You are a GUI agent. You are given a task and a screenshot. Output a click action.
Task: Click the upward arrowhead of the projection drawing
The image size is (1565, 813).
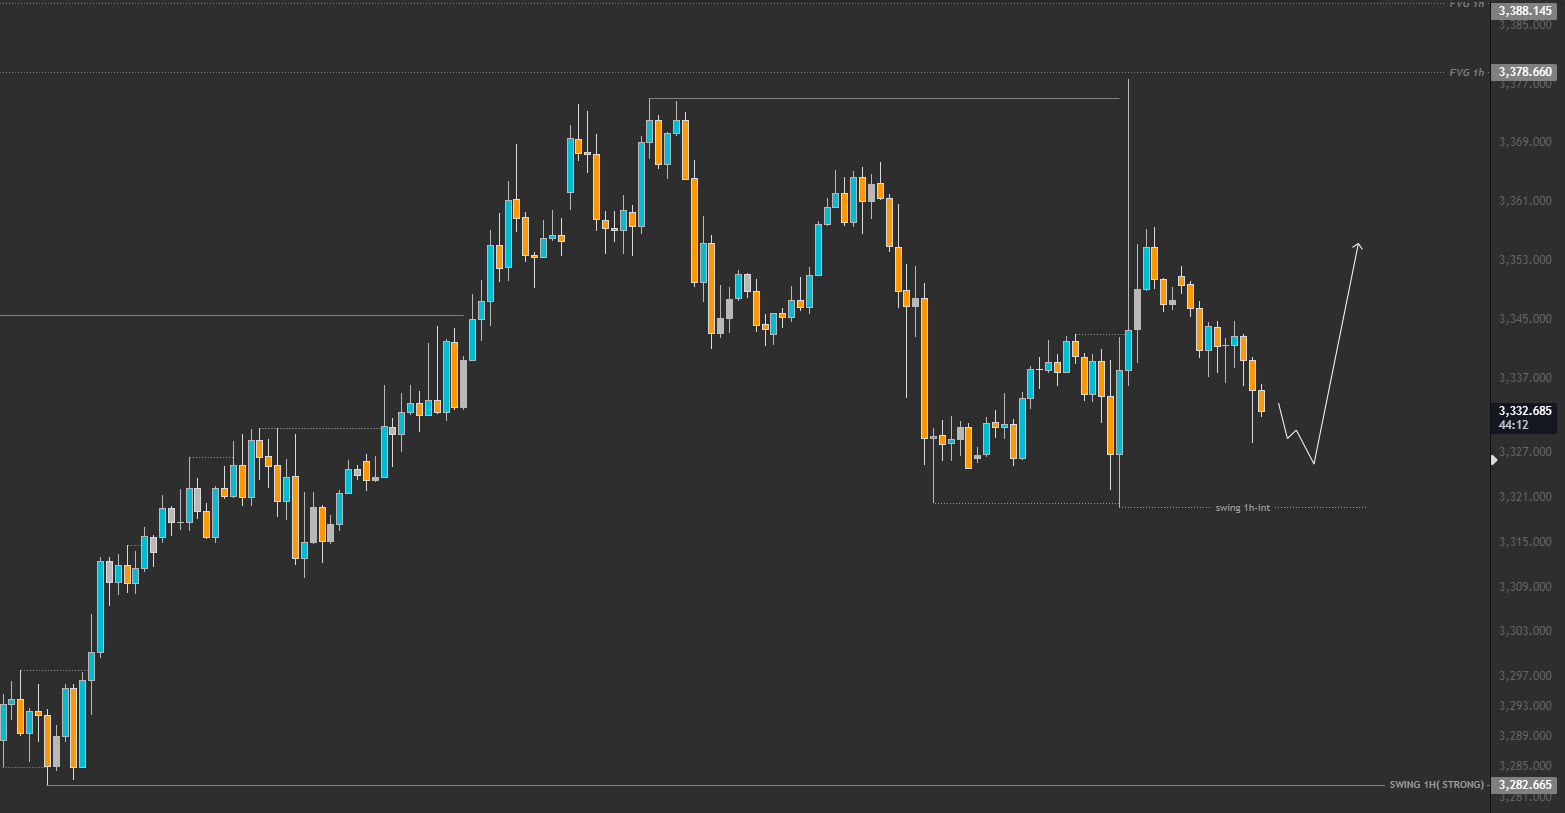pyautogui.click(x=1357, y=246)
